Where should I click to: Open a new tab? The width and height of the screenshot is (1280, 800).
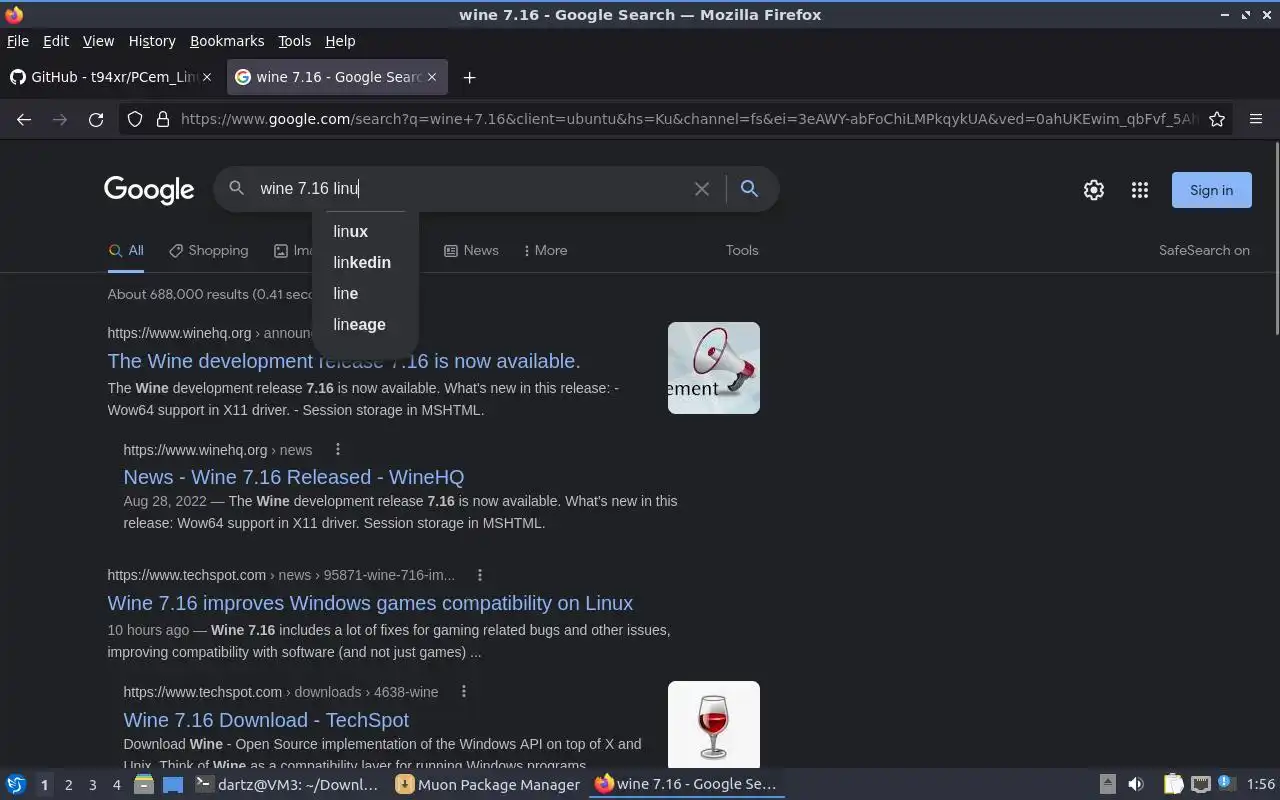[469, 77]
